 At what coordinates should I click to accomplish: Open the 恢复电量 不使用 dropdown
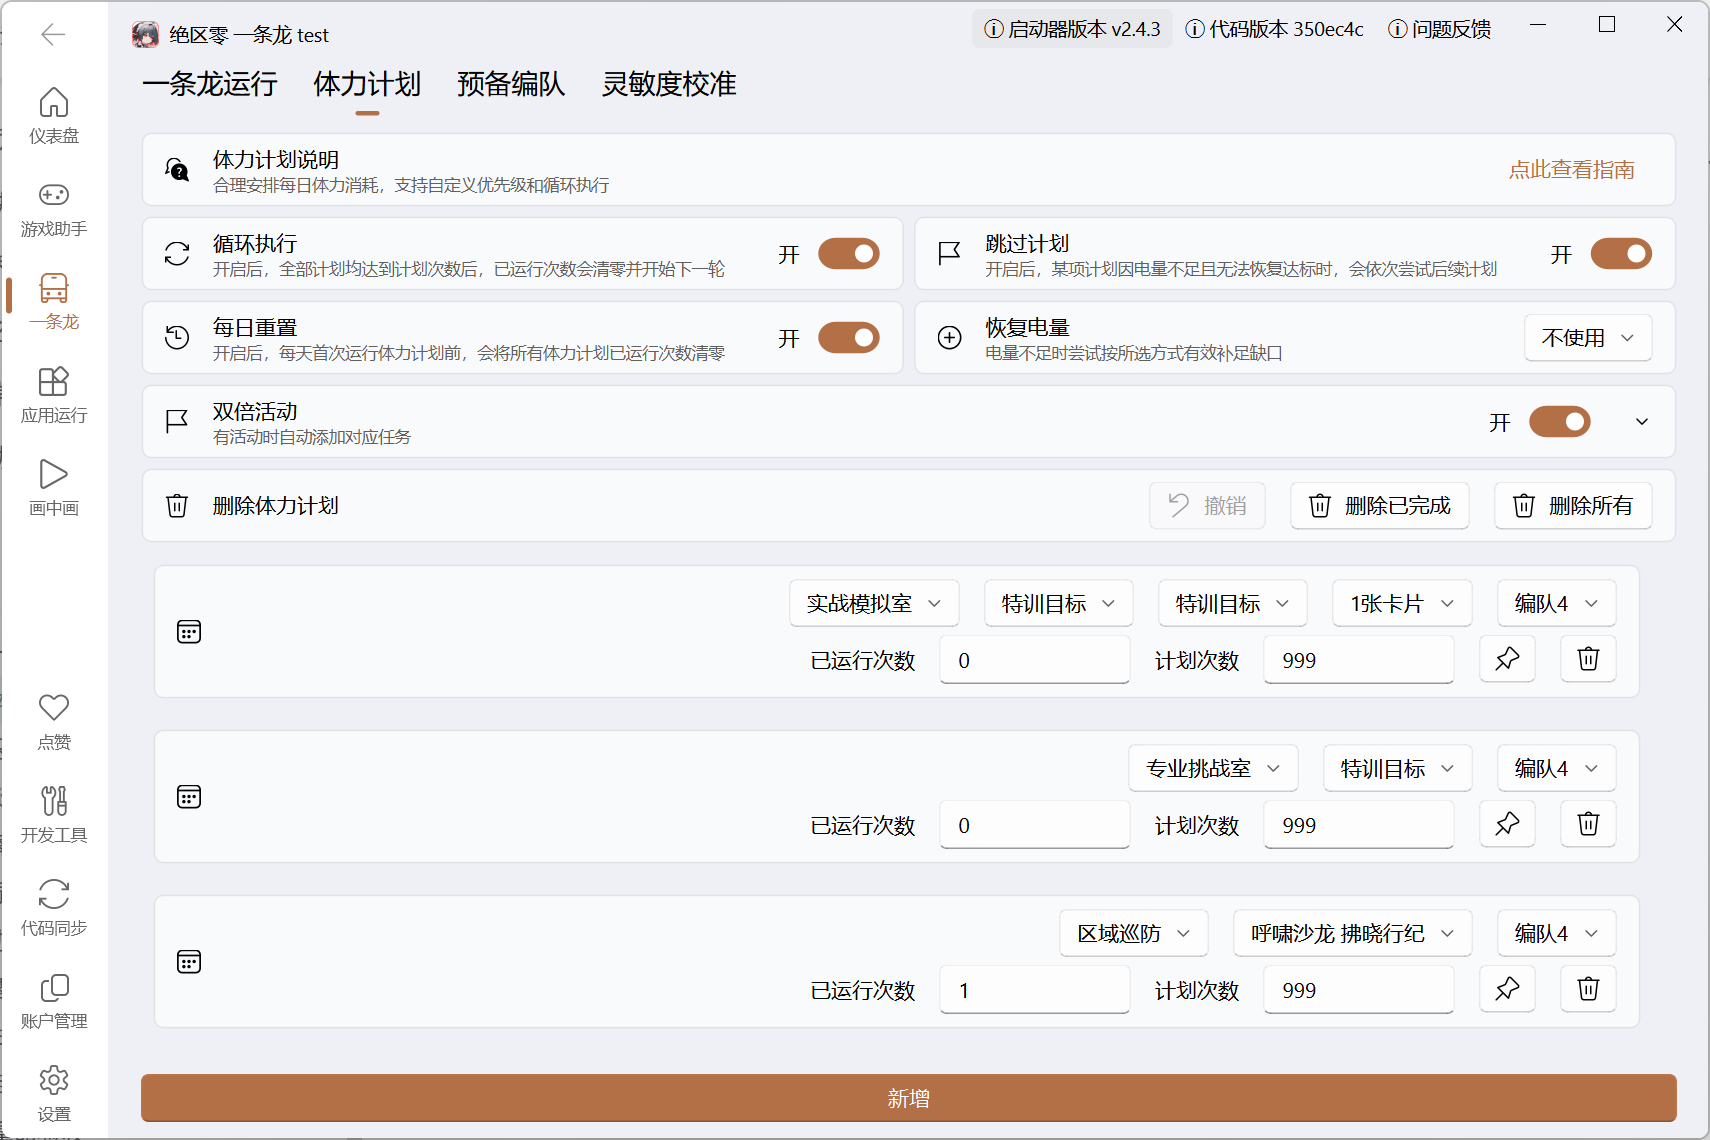tap(1588, 338)
